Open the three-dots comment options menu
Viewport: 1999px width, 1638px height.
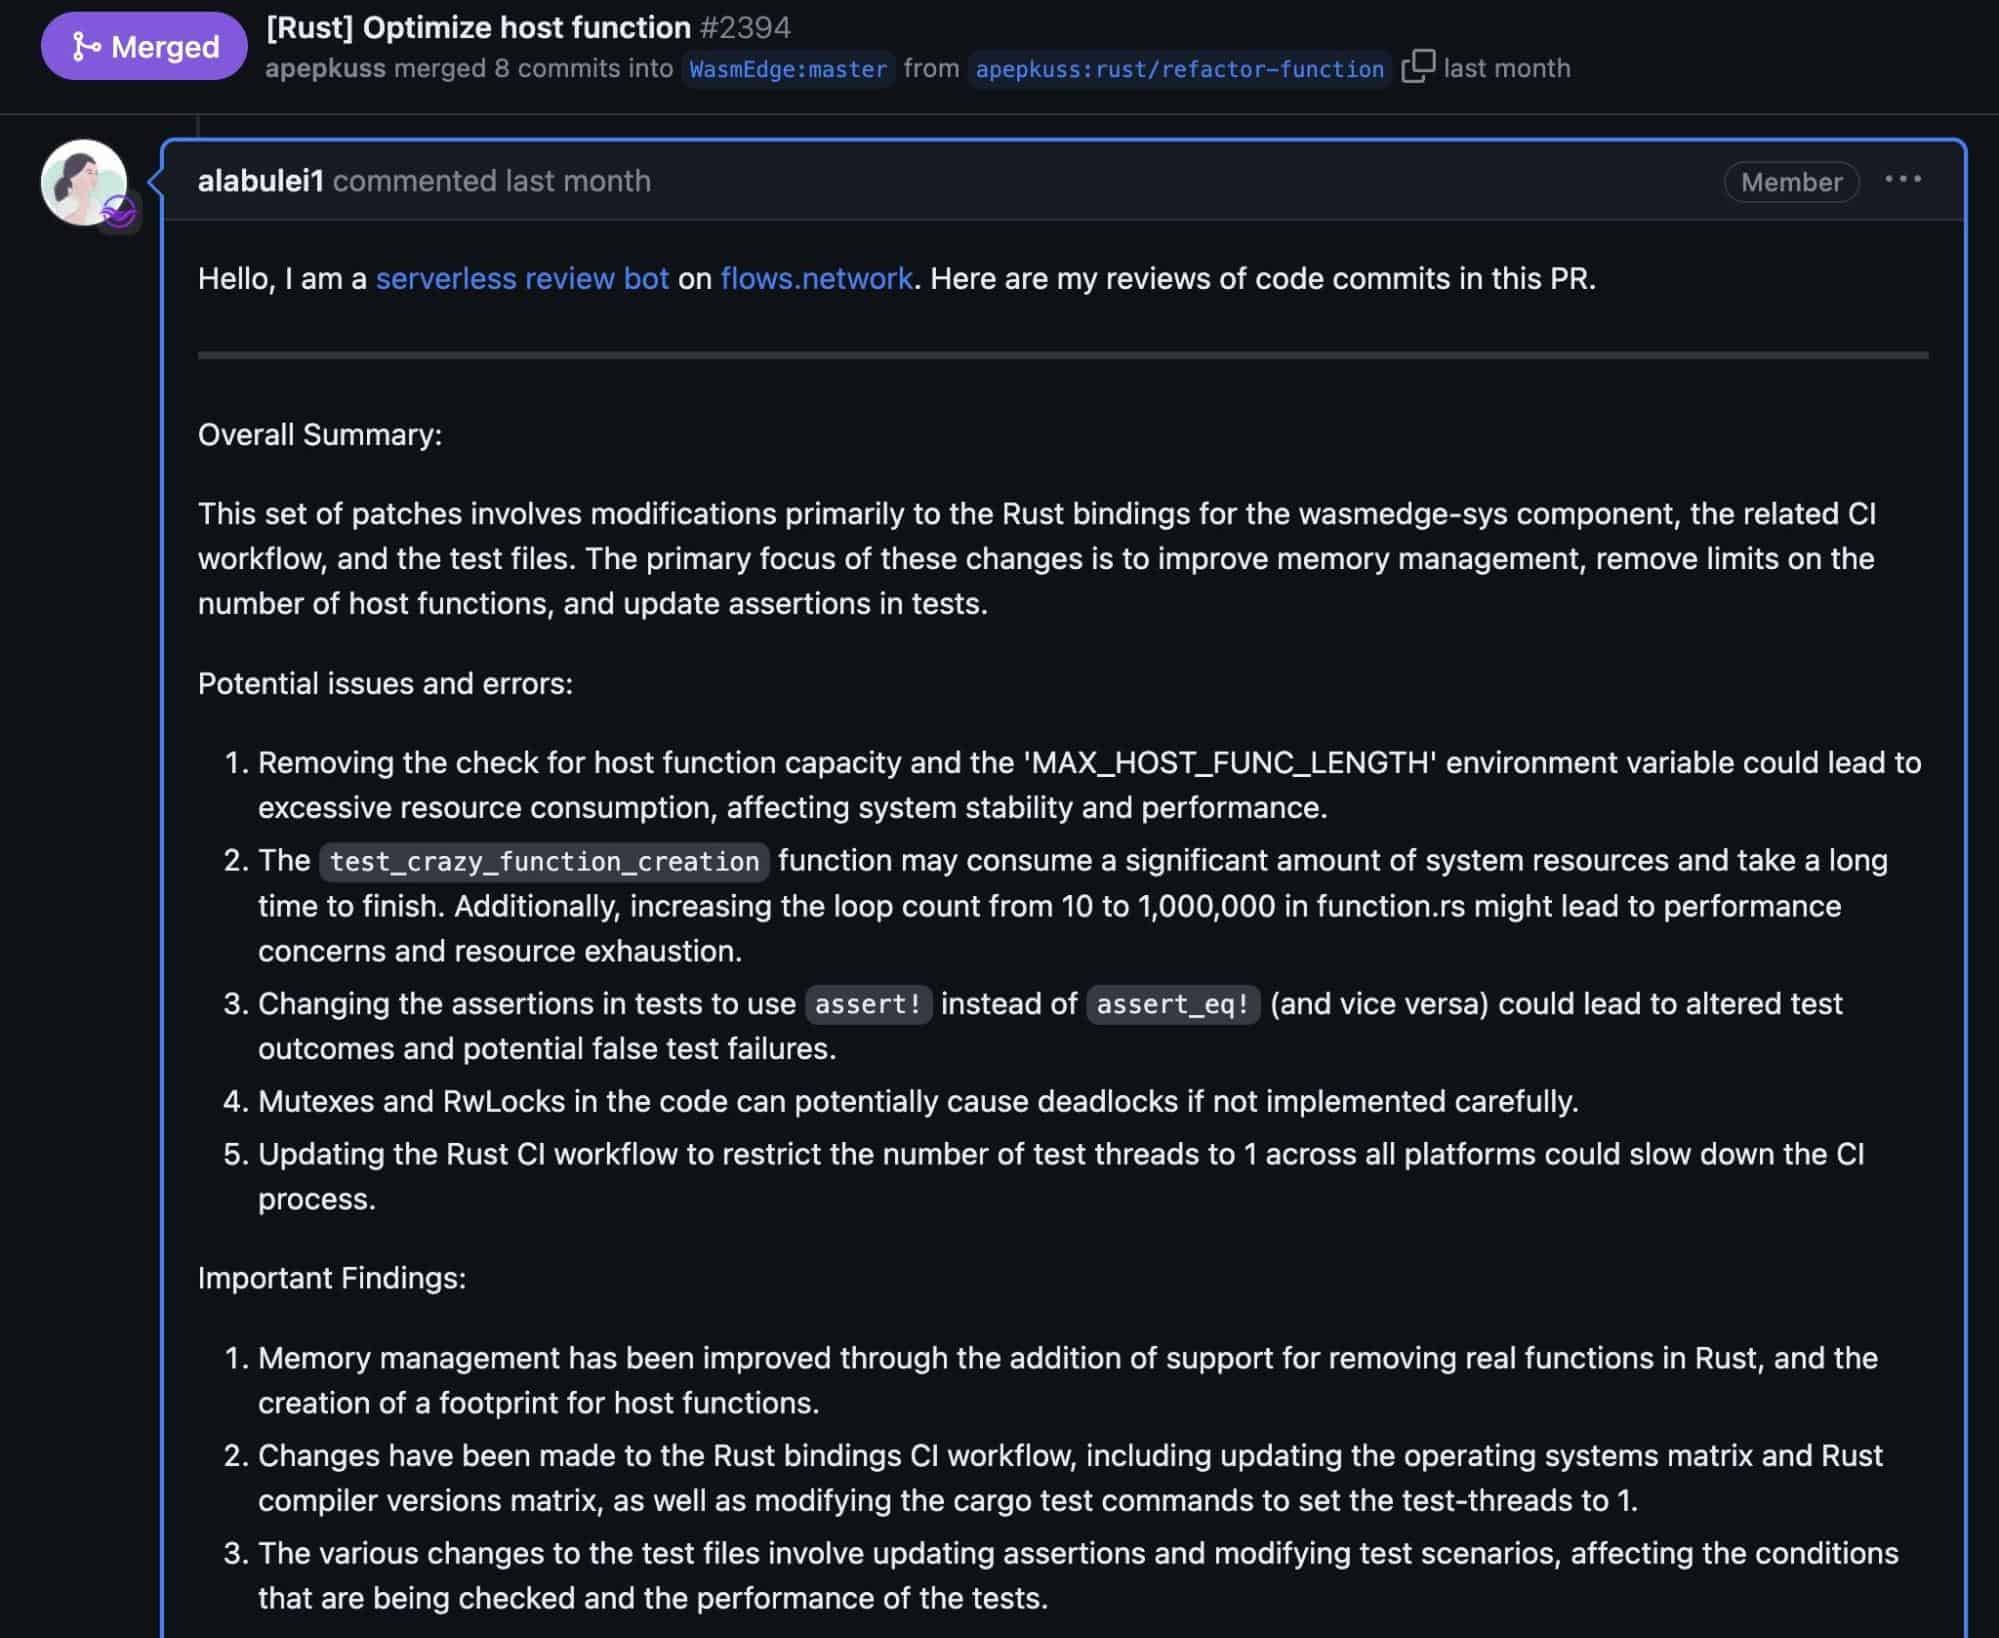pyautogui.click(x=1902, y=180)
